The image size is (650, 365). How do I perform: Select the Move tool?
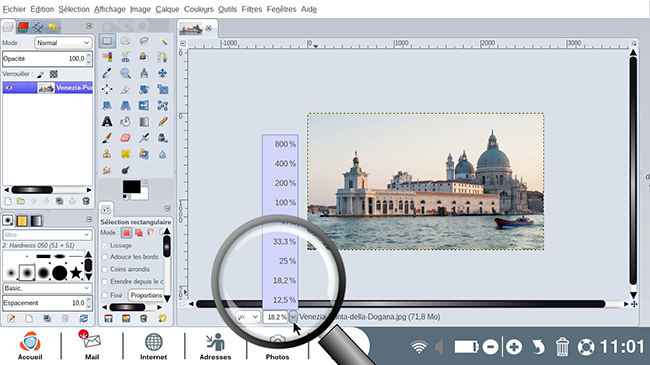coord(162,73)
